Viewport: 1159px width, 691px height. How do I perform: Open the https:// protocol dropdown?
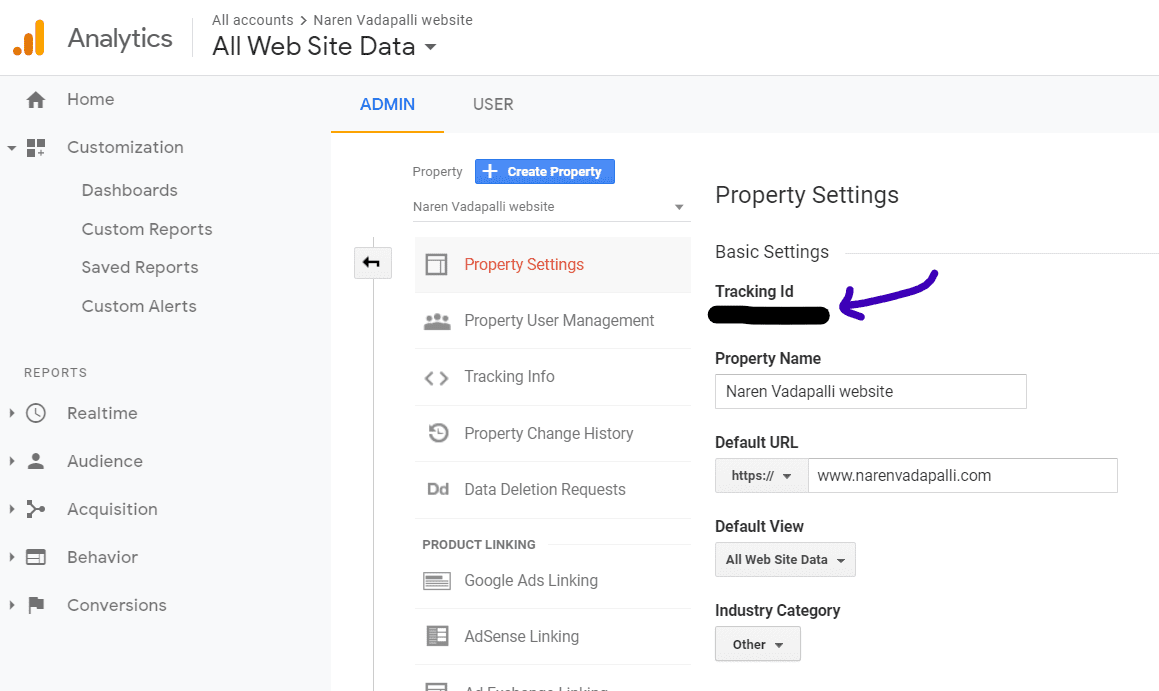(x=761, y=476)
